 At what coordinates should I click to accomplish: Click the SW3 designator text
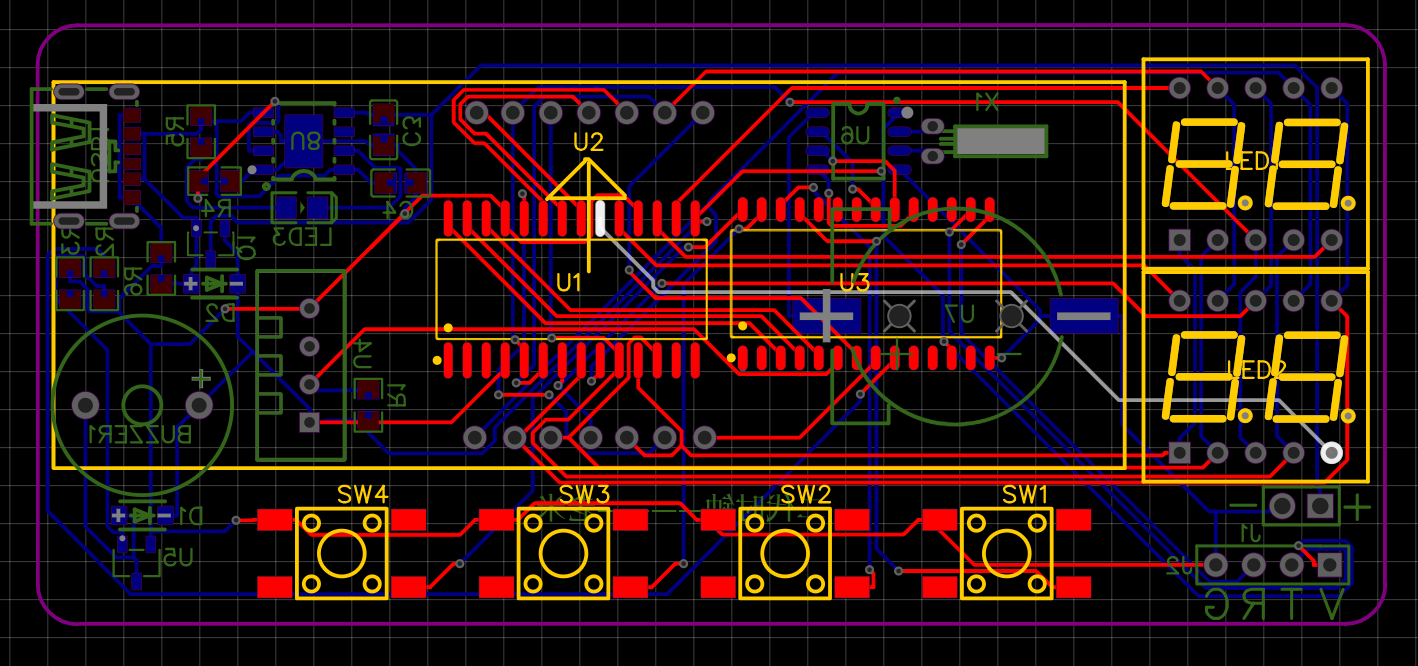point(584,494)
